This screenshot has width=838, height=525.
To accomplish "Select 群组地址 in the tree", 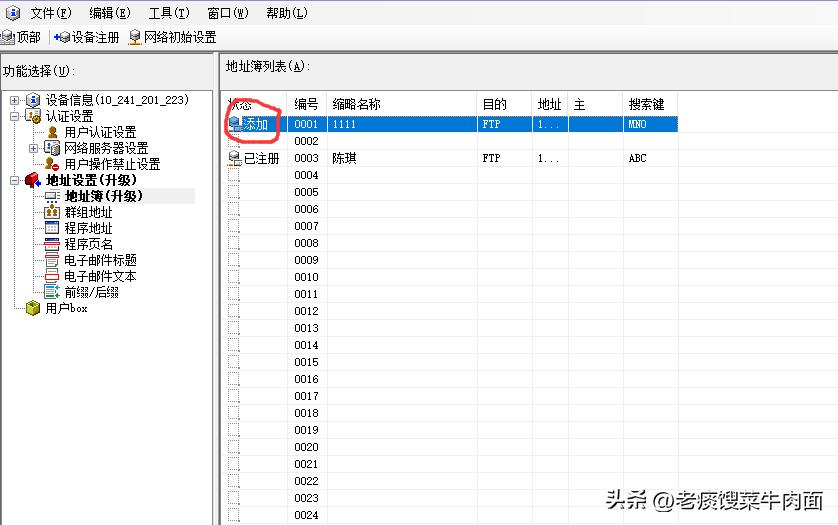I will point(88,212).
